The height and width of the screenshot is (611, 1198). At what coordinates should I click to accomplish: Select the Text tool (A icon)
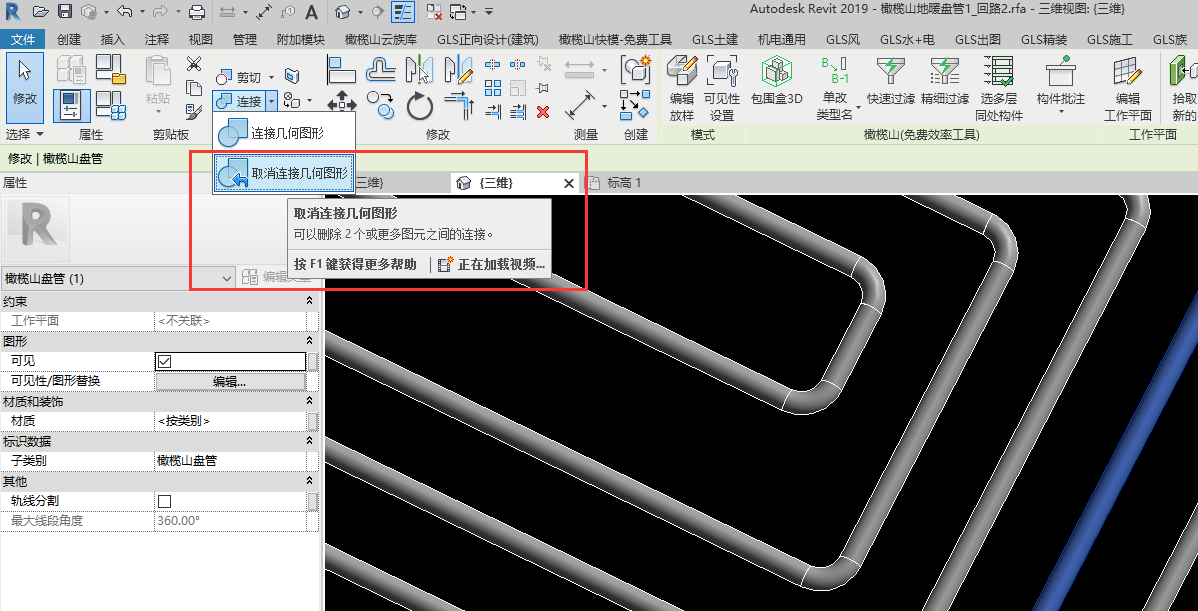click(x=312, y=11)
